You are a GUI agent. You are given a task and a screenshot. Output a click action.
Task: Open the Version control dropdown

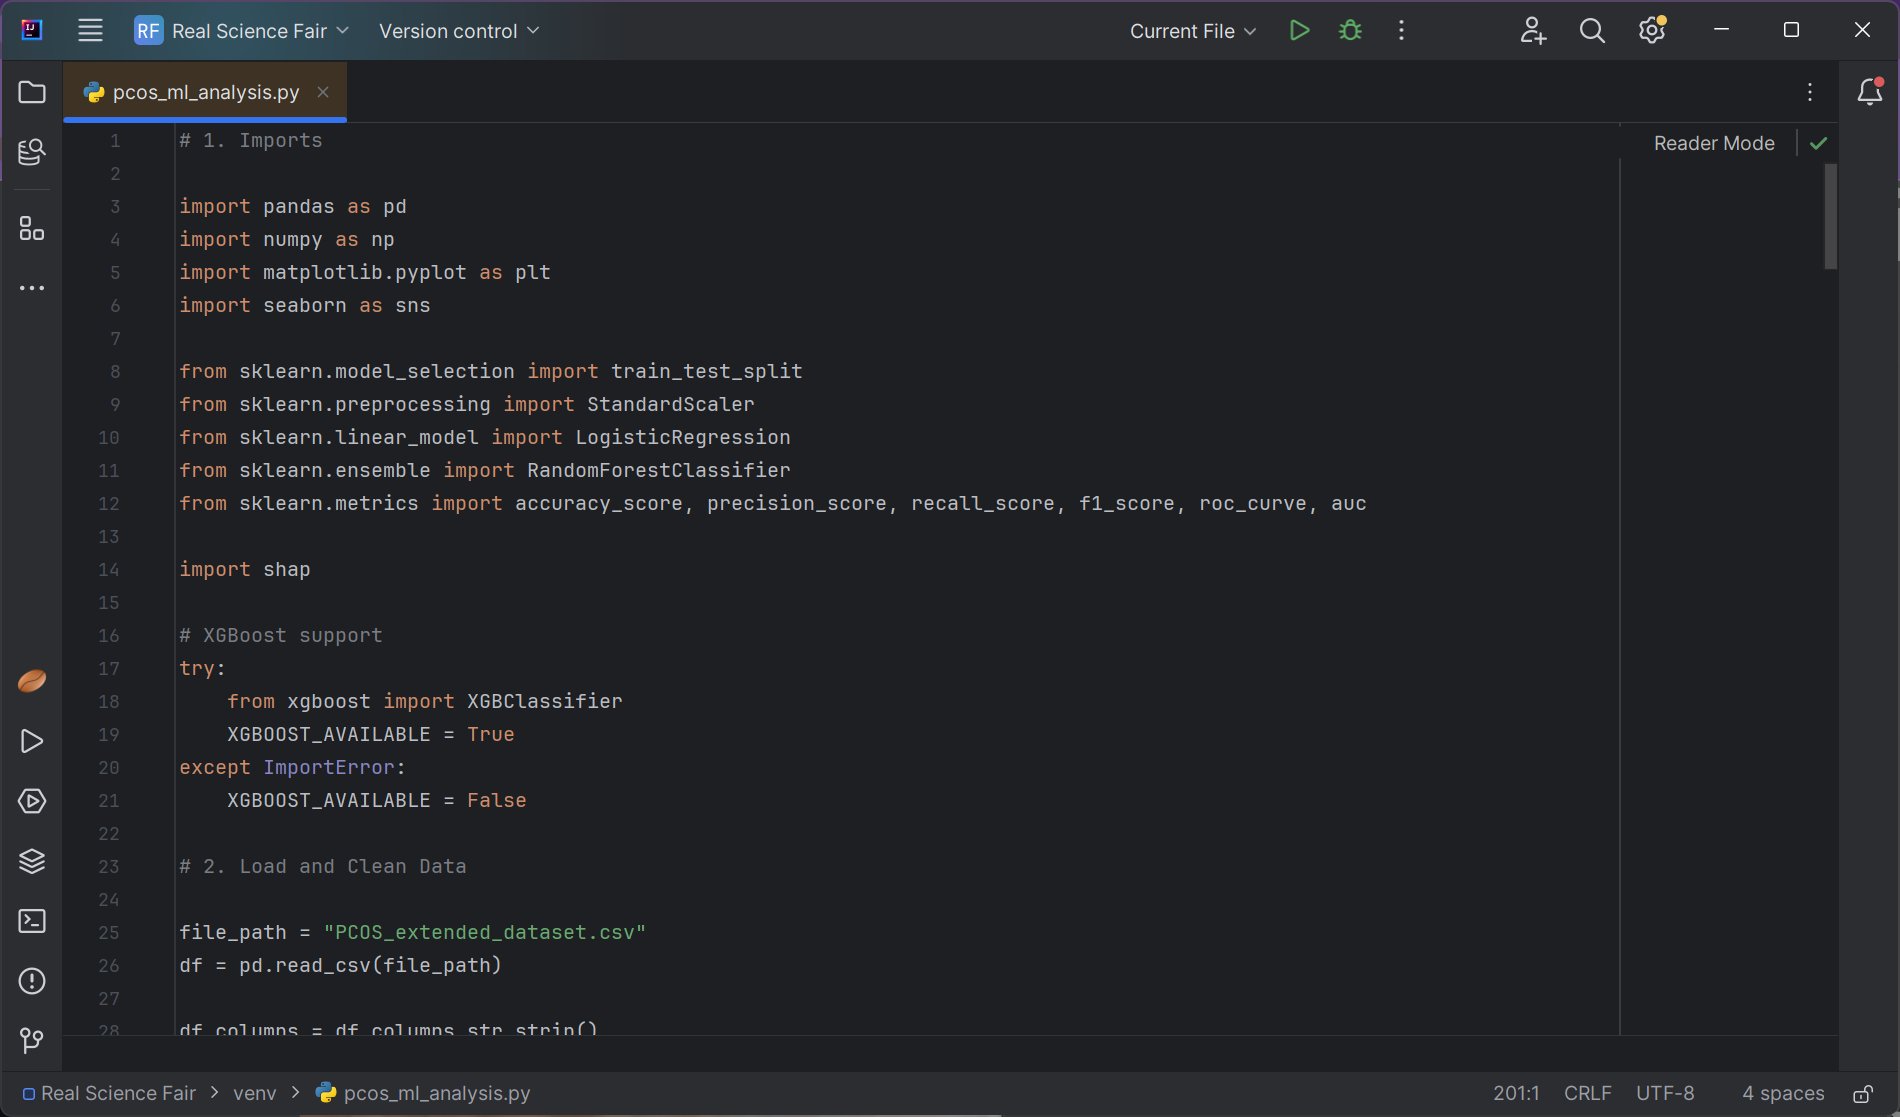[x=459, y=31]
